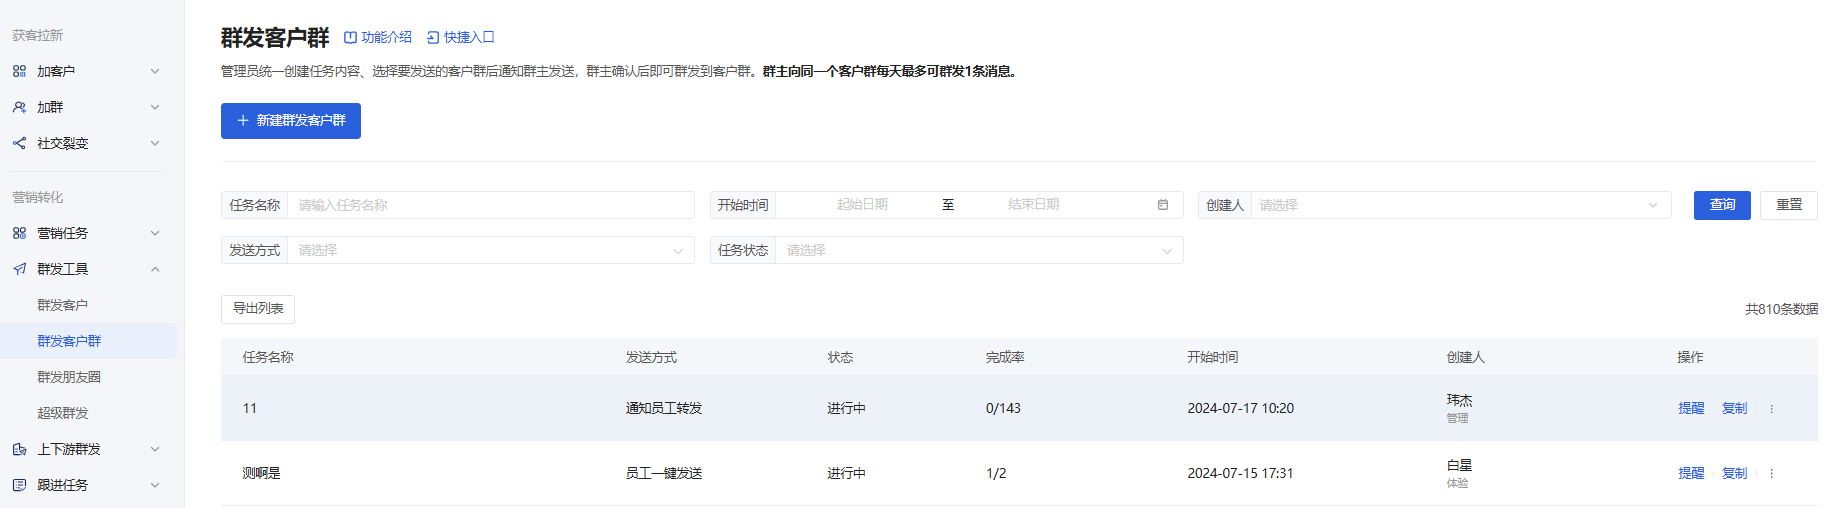1829x508 pixels.
Task: Click the 加客户 sidebar icon
Action: 19,71
